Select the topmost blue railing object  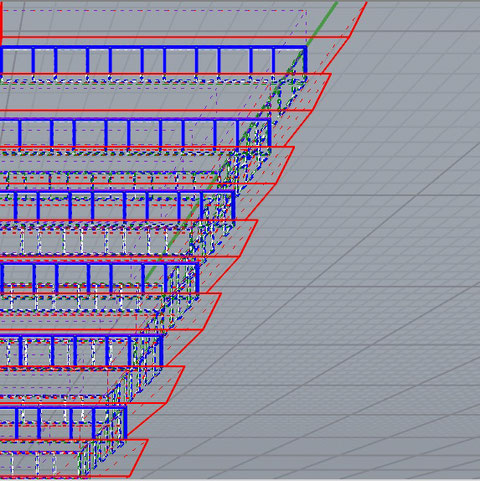[x=153, y=61]
